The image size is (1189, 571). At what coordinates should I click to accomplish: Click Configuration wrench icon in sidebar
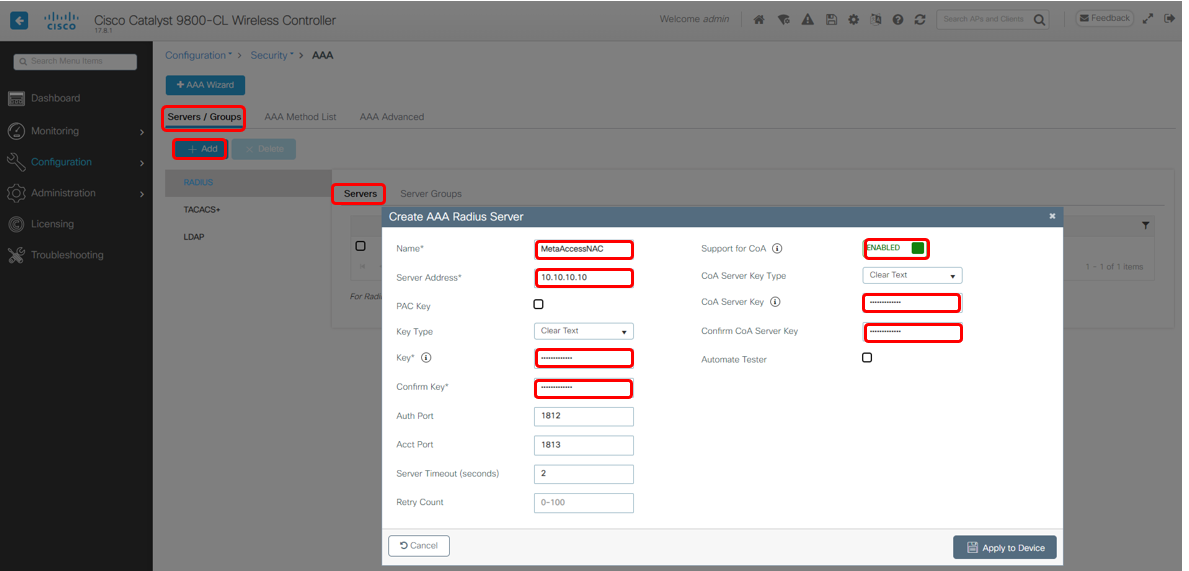coord(16,162)
